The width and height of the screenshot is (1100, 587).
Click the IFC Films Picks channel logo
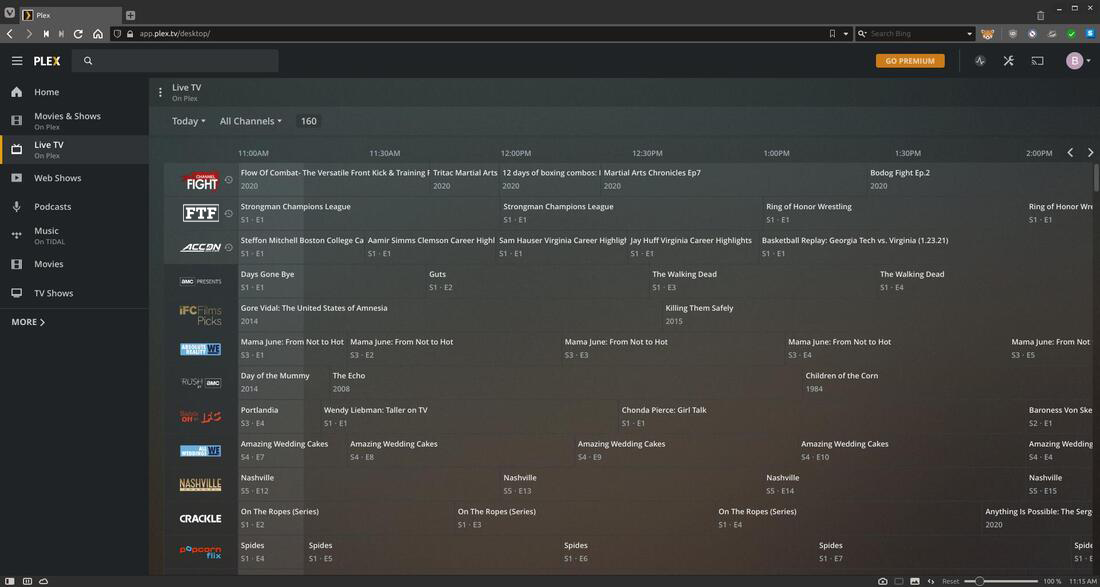(x=201, y=315)
